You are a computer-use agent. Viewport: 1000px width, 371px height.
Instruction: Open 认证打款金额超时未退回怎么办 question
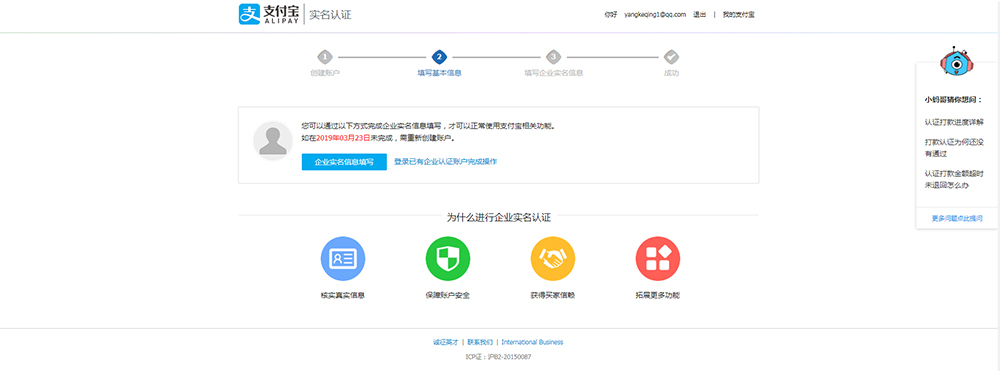(x=954, y=179)
